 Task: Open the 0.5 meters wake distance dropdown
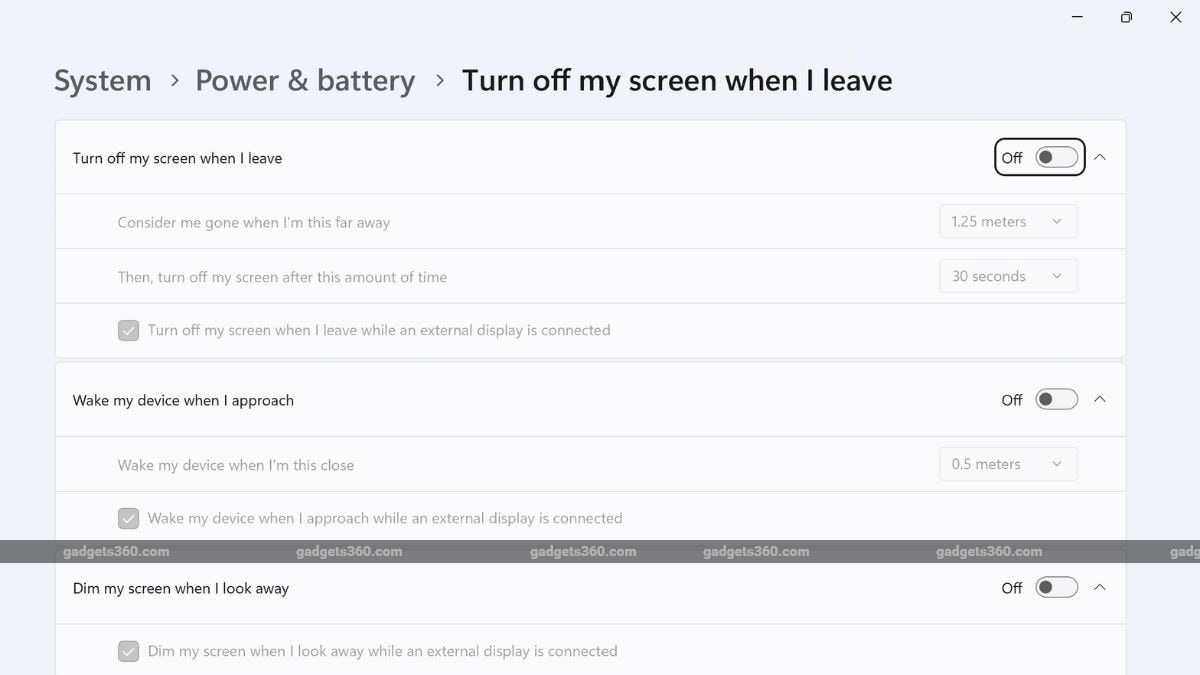click(1007, 464)
